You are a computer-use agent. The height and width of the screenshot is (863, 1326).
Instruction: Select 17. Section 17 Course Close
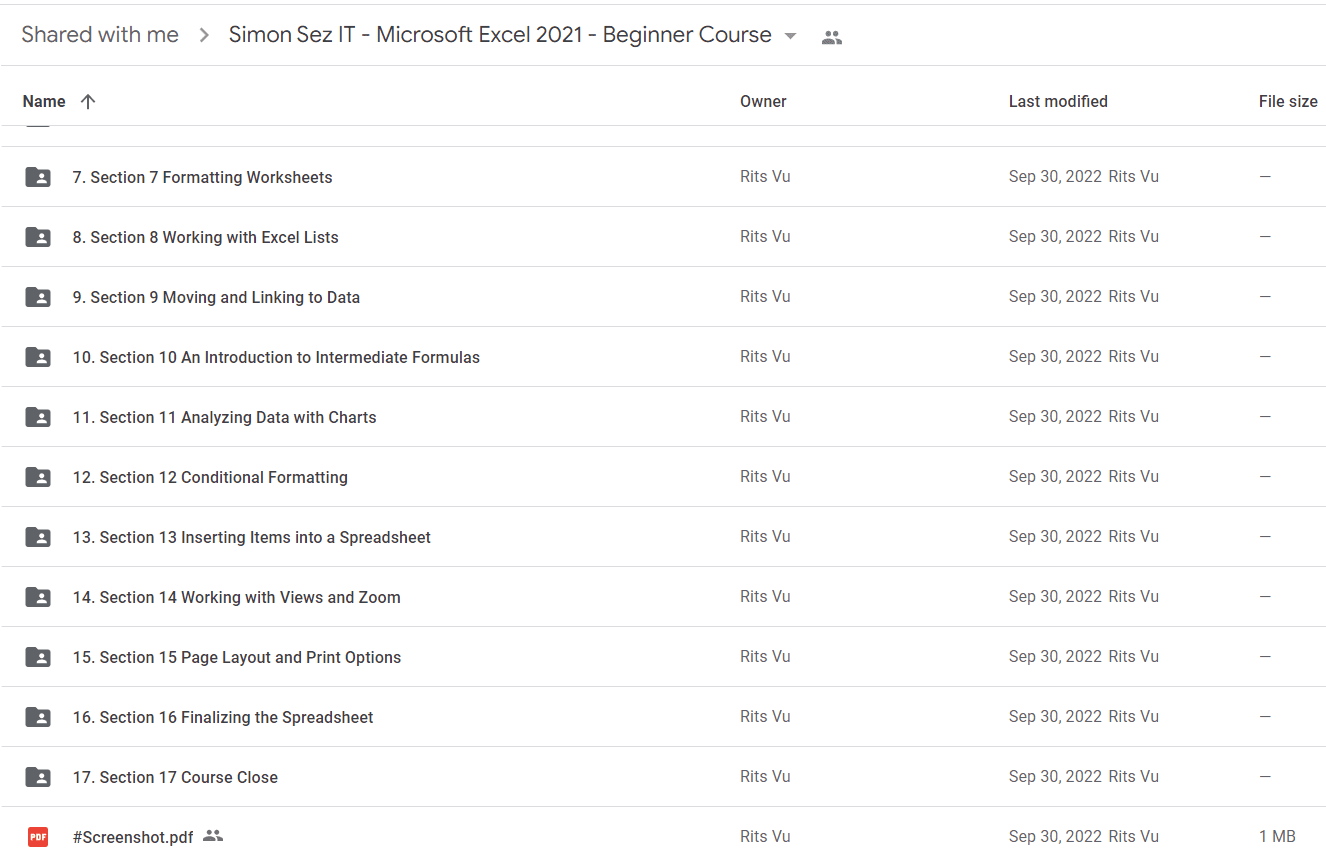coord(175,777)
